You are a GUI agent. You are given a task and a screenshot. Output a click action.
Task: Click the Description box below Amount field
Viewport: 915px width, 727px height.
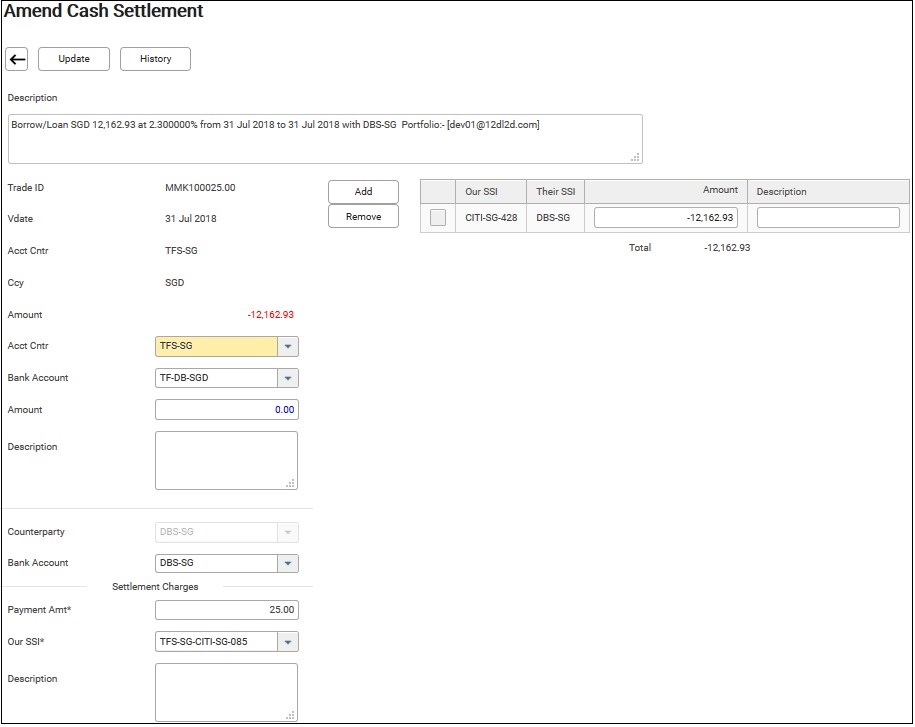coord(226,460)
